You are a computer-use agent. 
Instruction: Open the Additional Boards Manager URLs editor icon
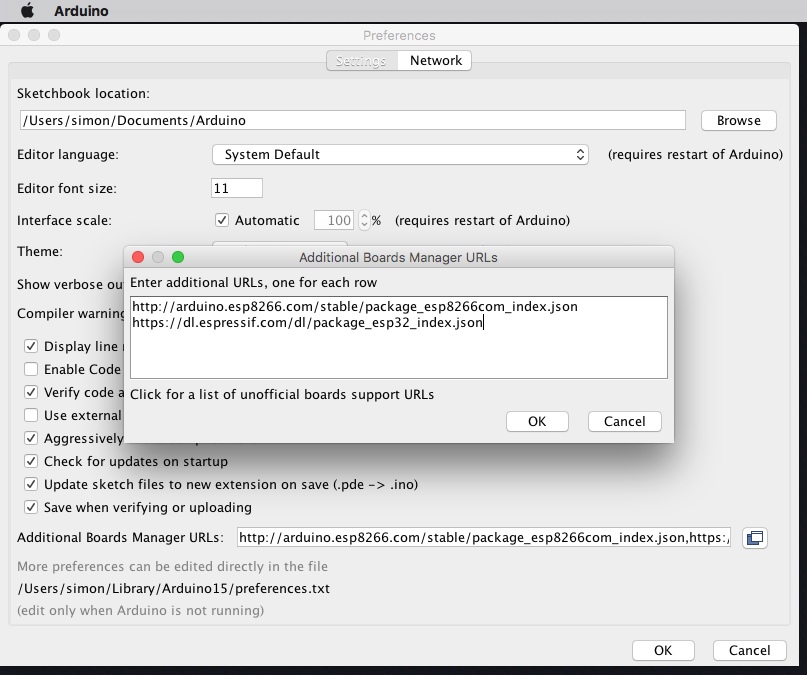(755, 538)
